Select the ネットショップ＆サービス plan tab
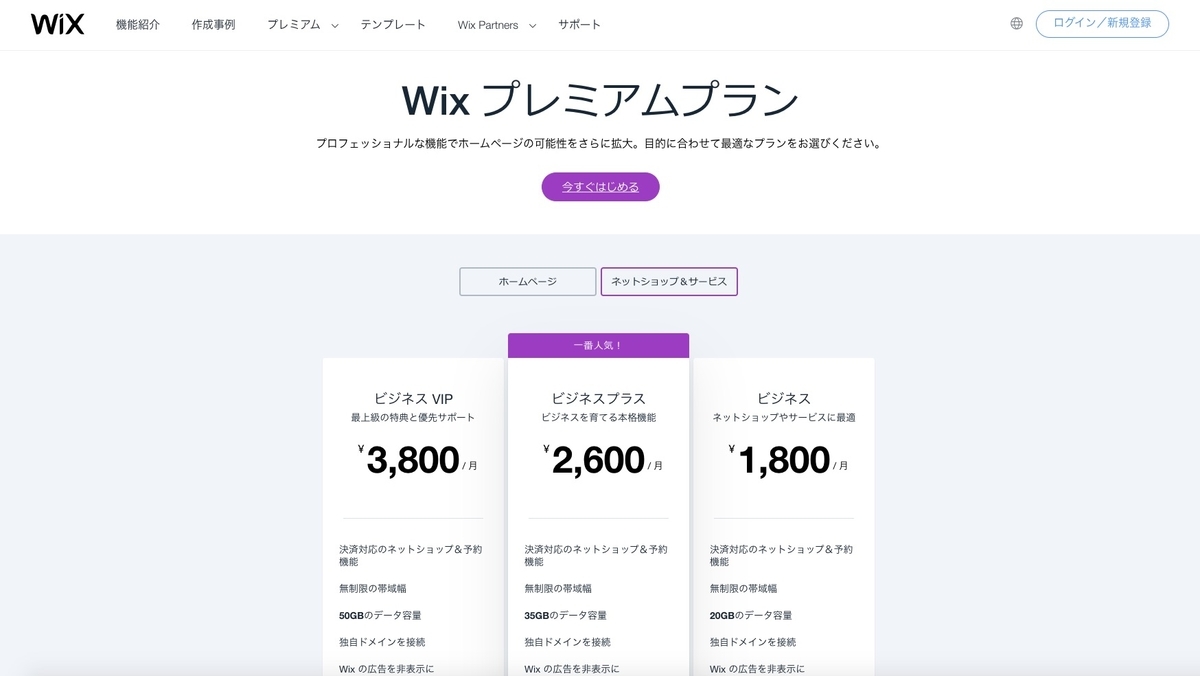Screen dimensions: 1200x676 pos(668,281)
